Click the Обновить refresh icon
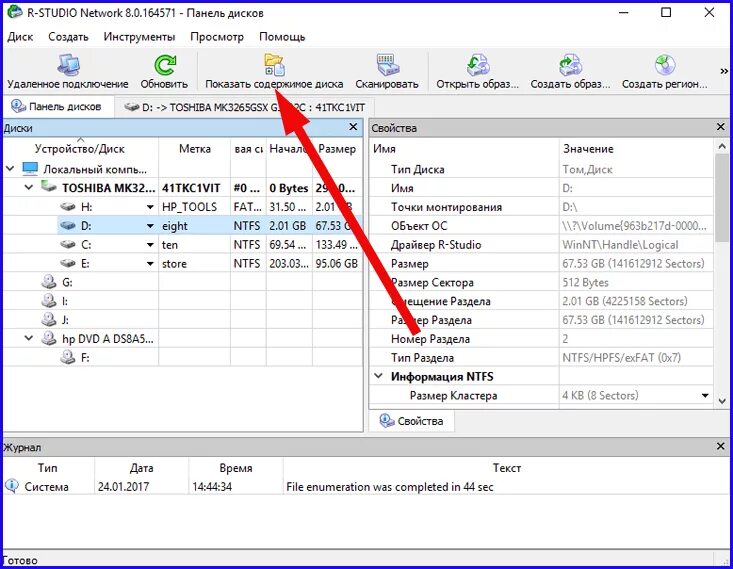This screenshot has height=569, width=733. [x=165, y=65]
